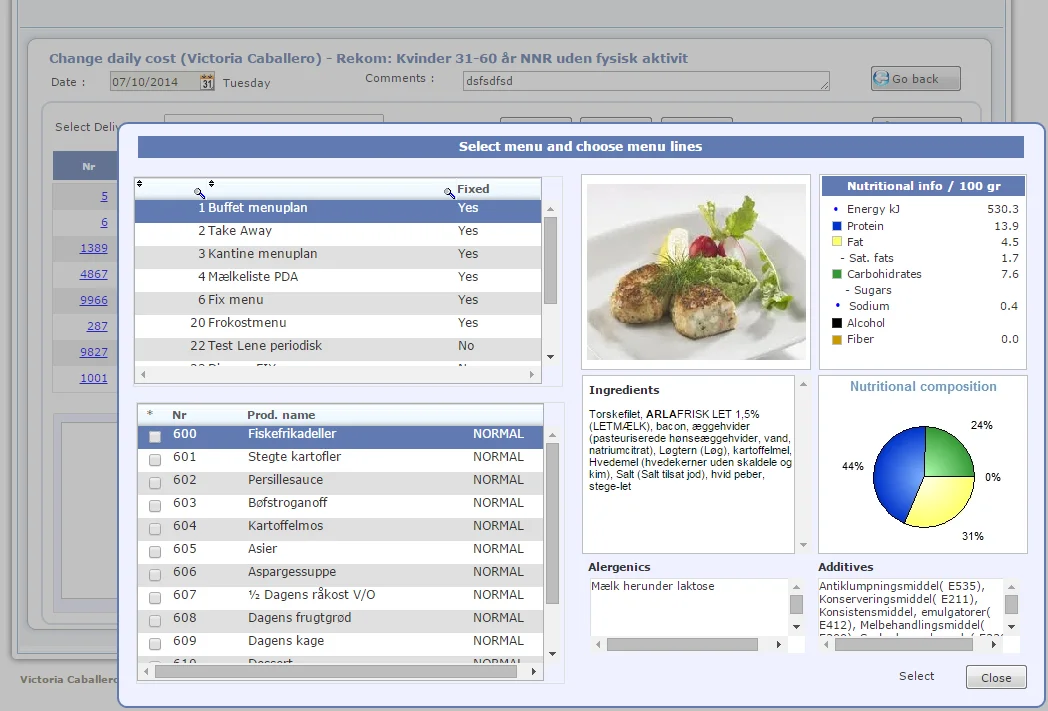Click the Comments text field
This screenshot has width=1048, height=711.
(x=645, y=81)
